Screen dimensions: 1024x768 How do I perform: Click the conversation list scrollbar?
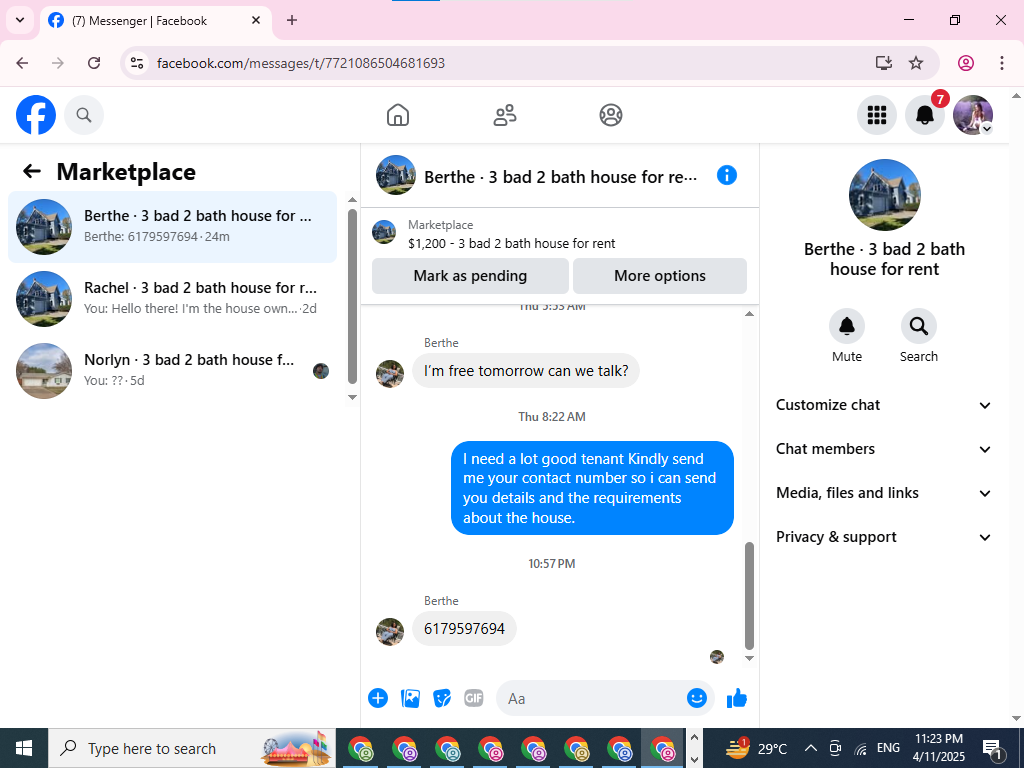click(x=352, y=296)
